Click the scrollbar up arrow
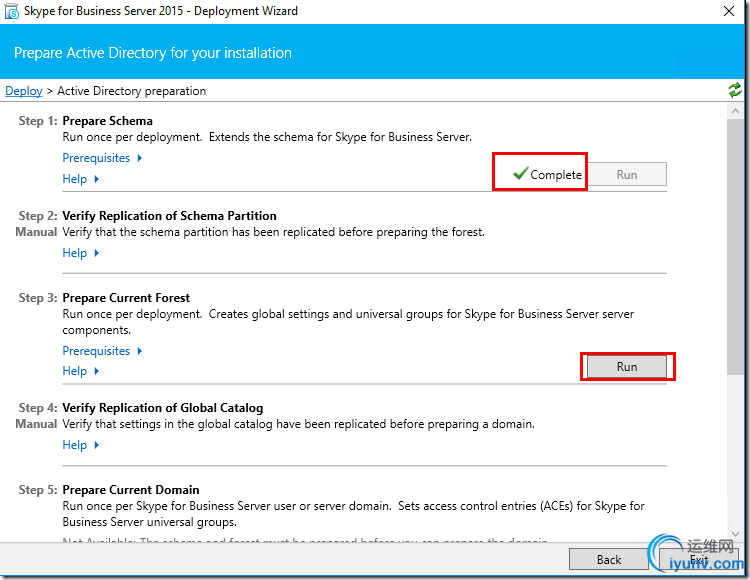Viewport: 750px width, 580px height. click(x=735, y=111)
